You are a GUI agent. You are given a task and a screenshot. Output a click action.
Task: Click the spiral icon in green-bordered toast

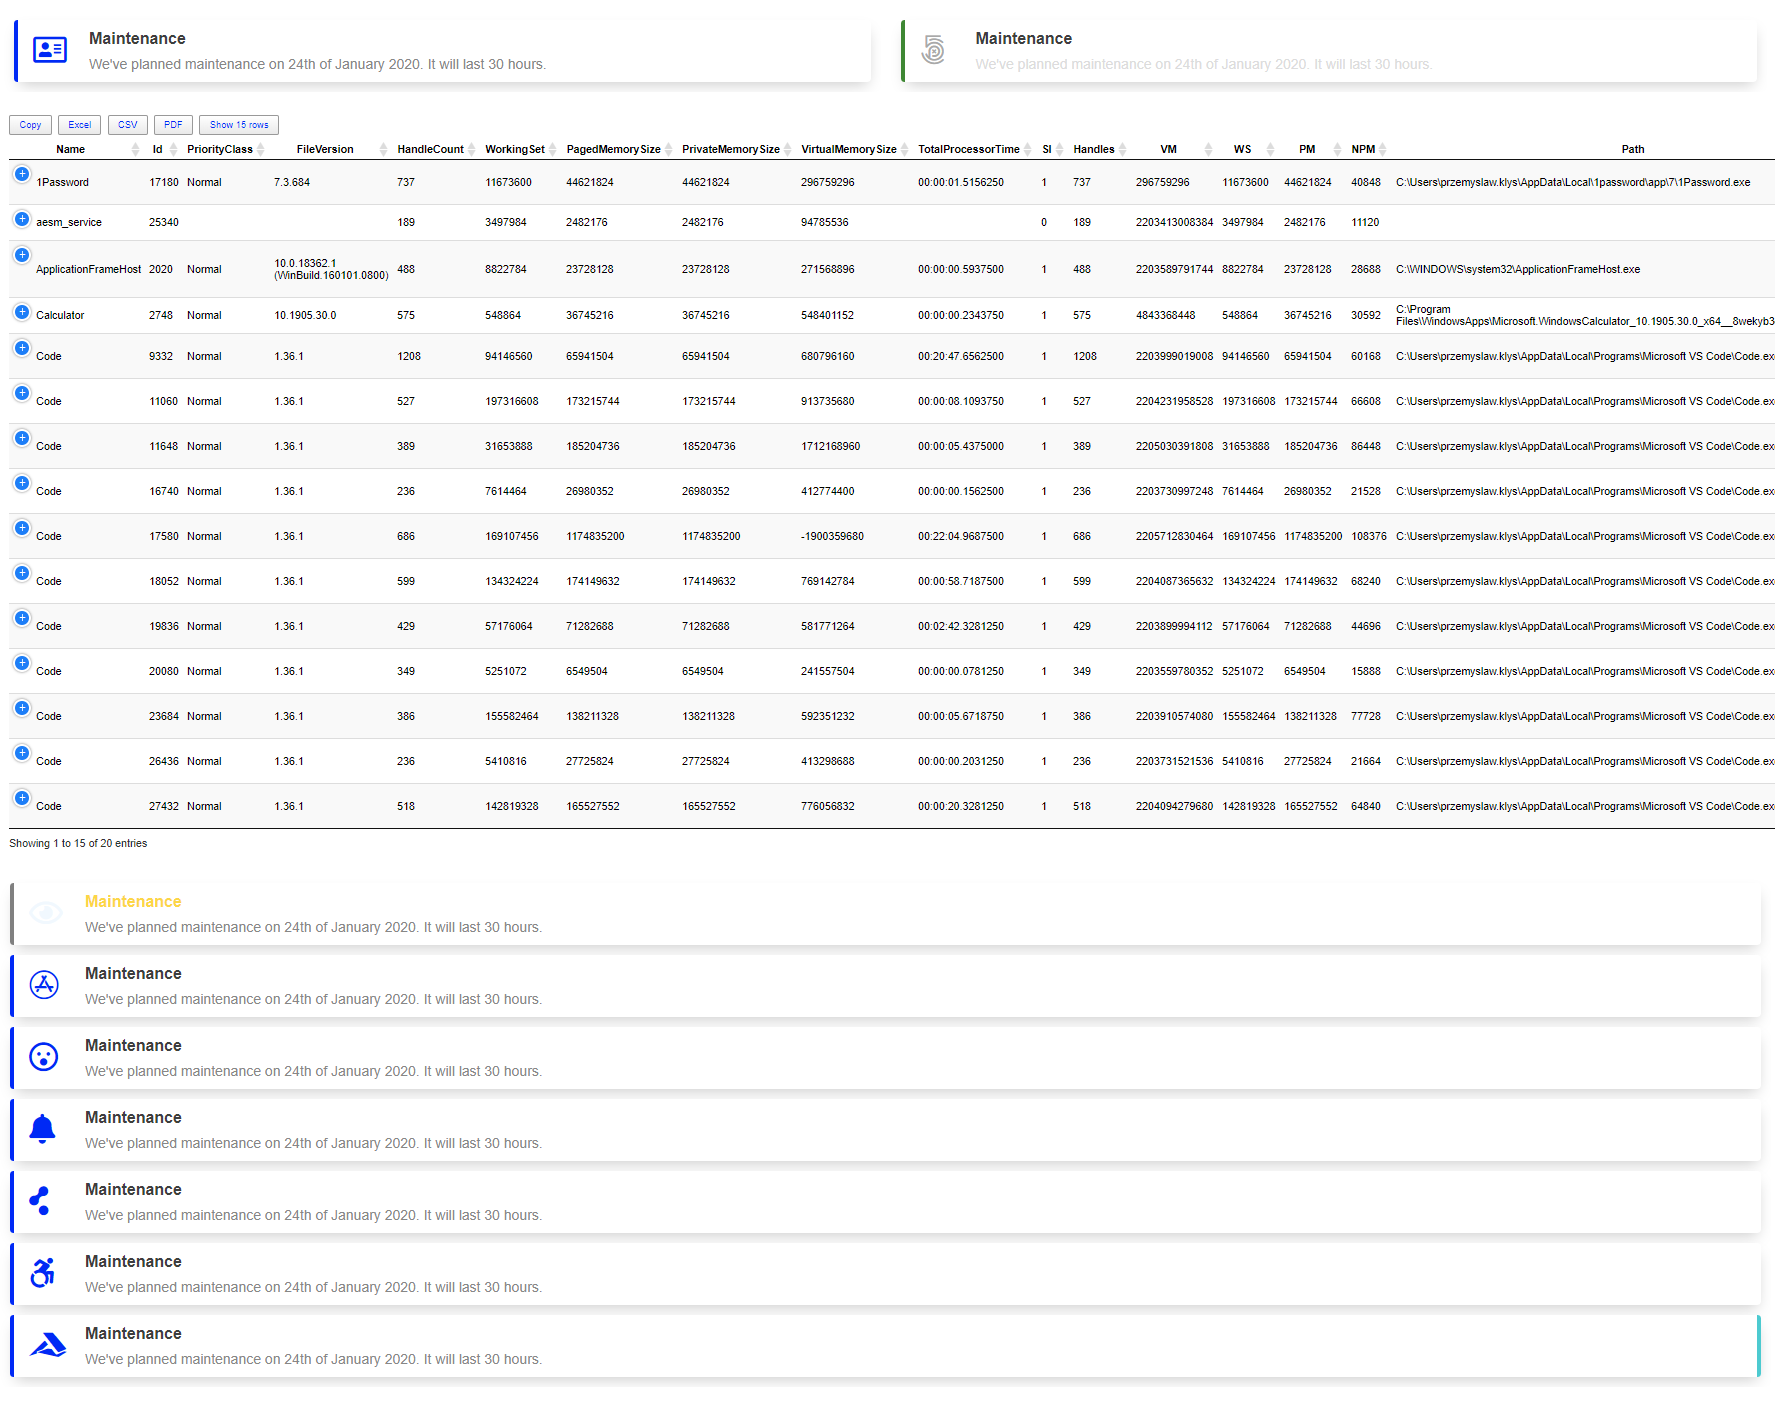coord(933,50)
